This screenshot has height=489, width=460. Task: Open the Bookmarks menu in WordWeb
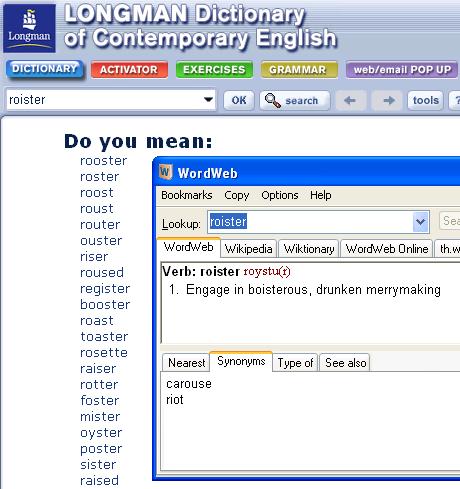(187, 195)
